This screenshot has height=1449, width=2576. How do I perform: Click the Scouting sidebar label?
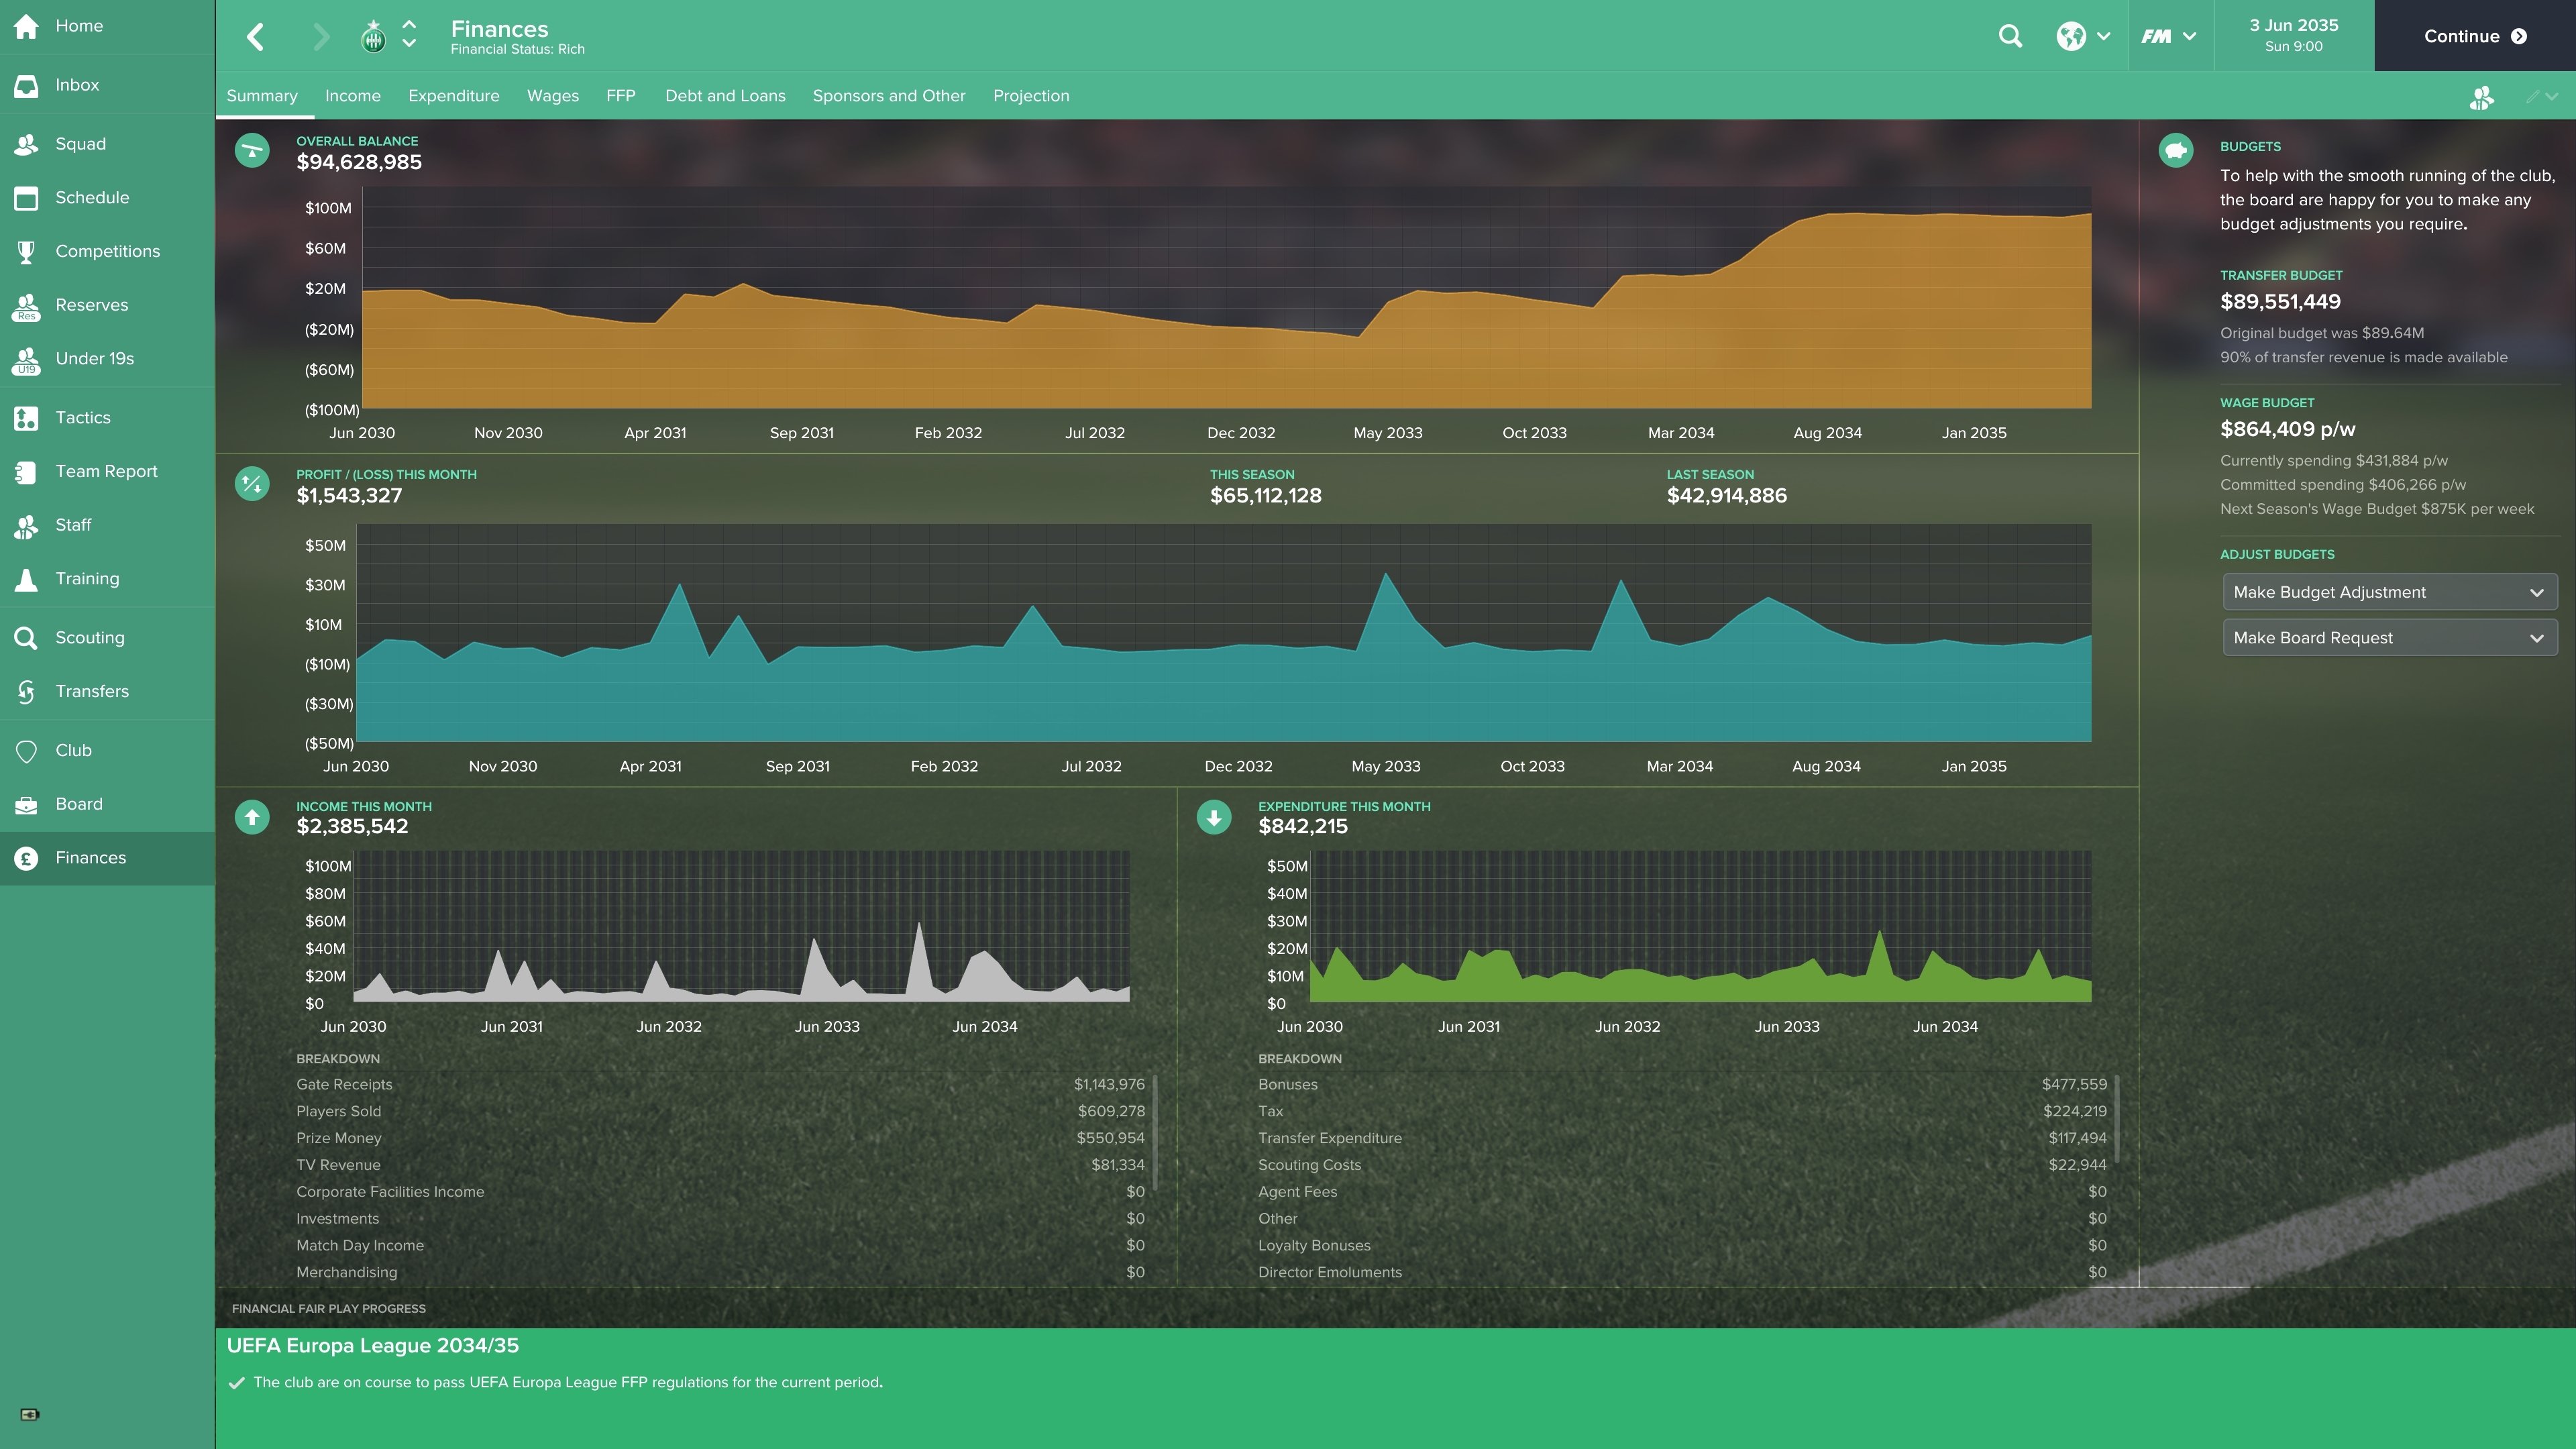coord(90,638)
